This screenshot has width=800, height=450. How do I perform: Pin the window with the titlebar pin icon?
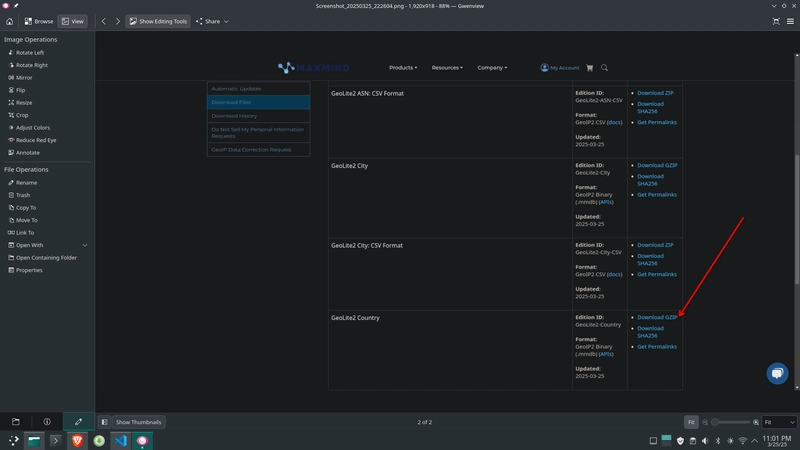(16, 6)
